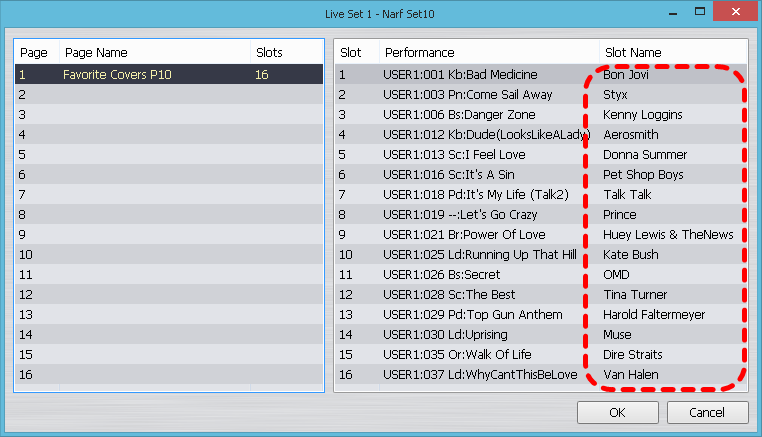
Task: Select slot USER1:026 Bs:Secret
Action: [541, 274]
